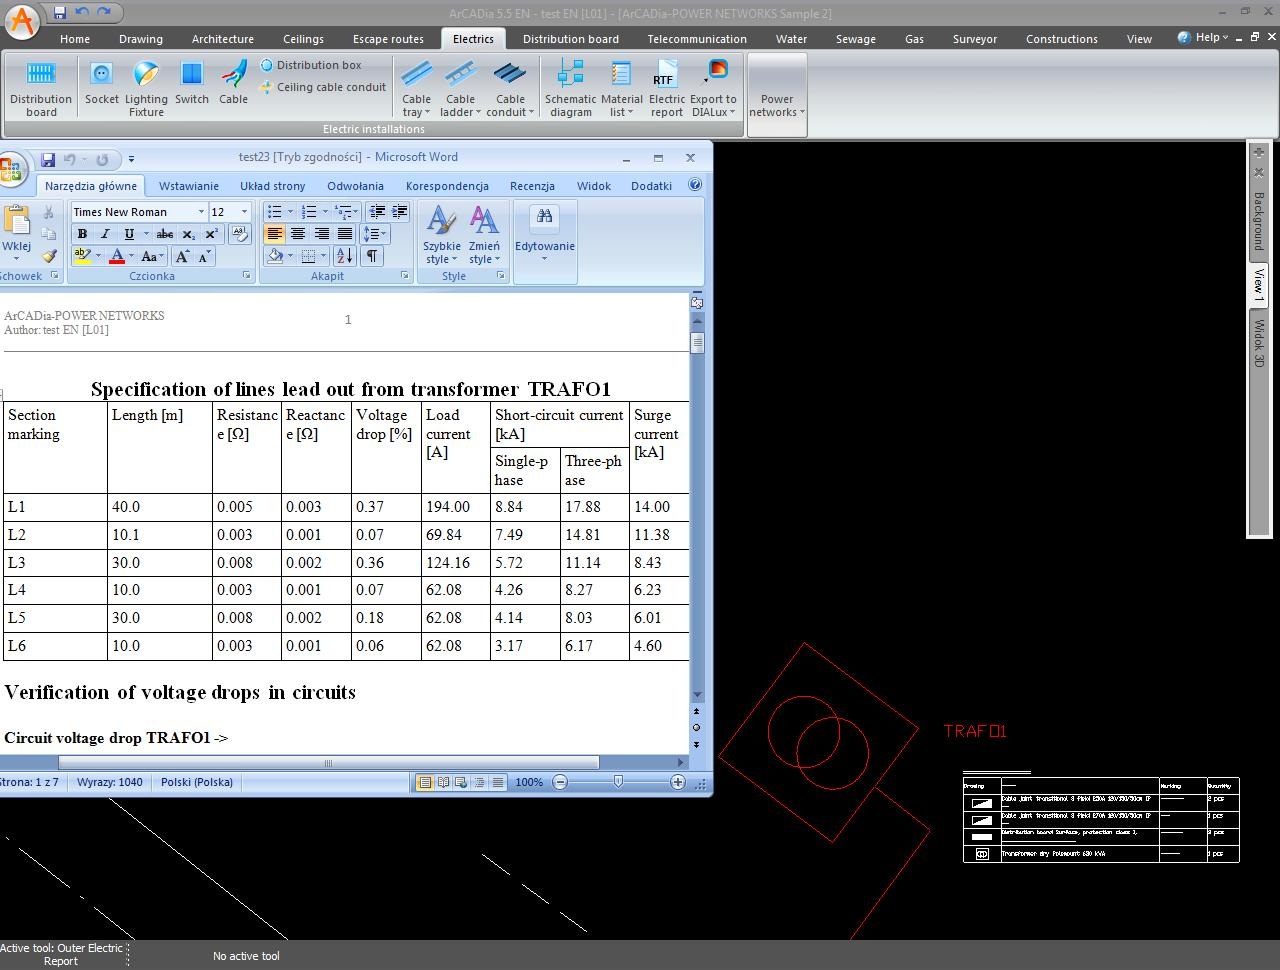
Task: Select the Switch tool
Action: (191, 76)
